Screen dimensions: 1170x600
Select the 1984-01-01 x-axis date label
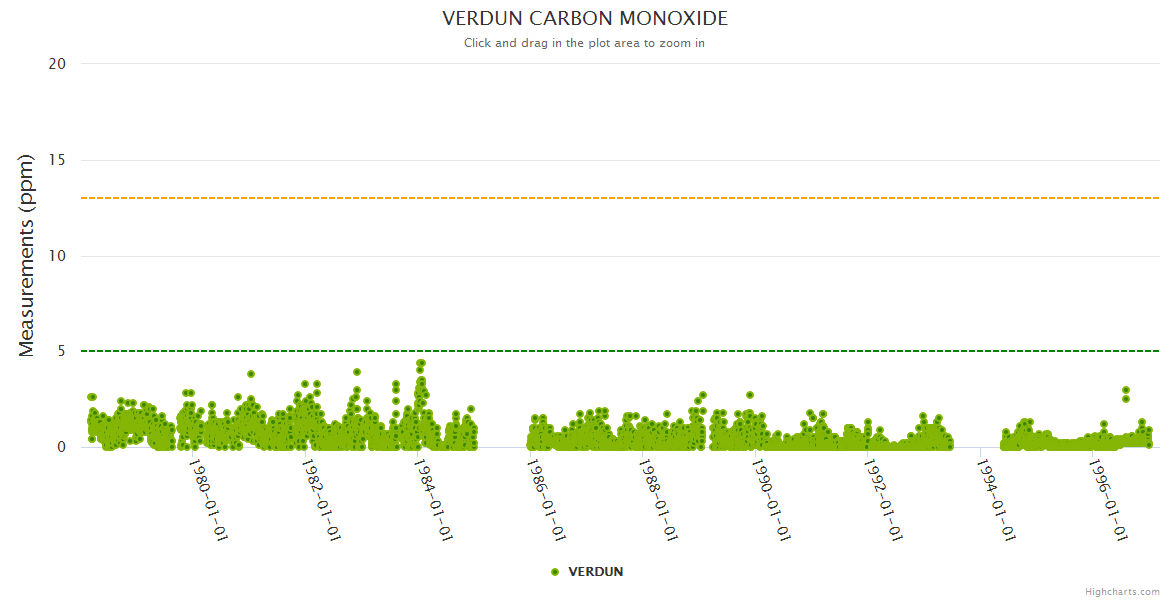click(x=435, y=499)
